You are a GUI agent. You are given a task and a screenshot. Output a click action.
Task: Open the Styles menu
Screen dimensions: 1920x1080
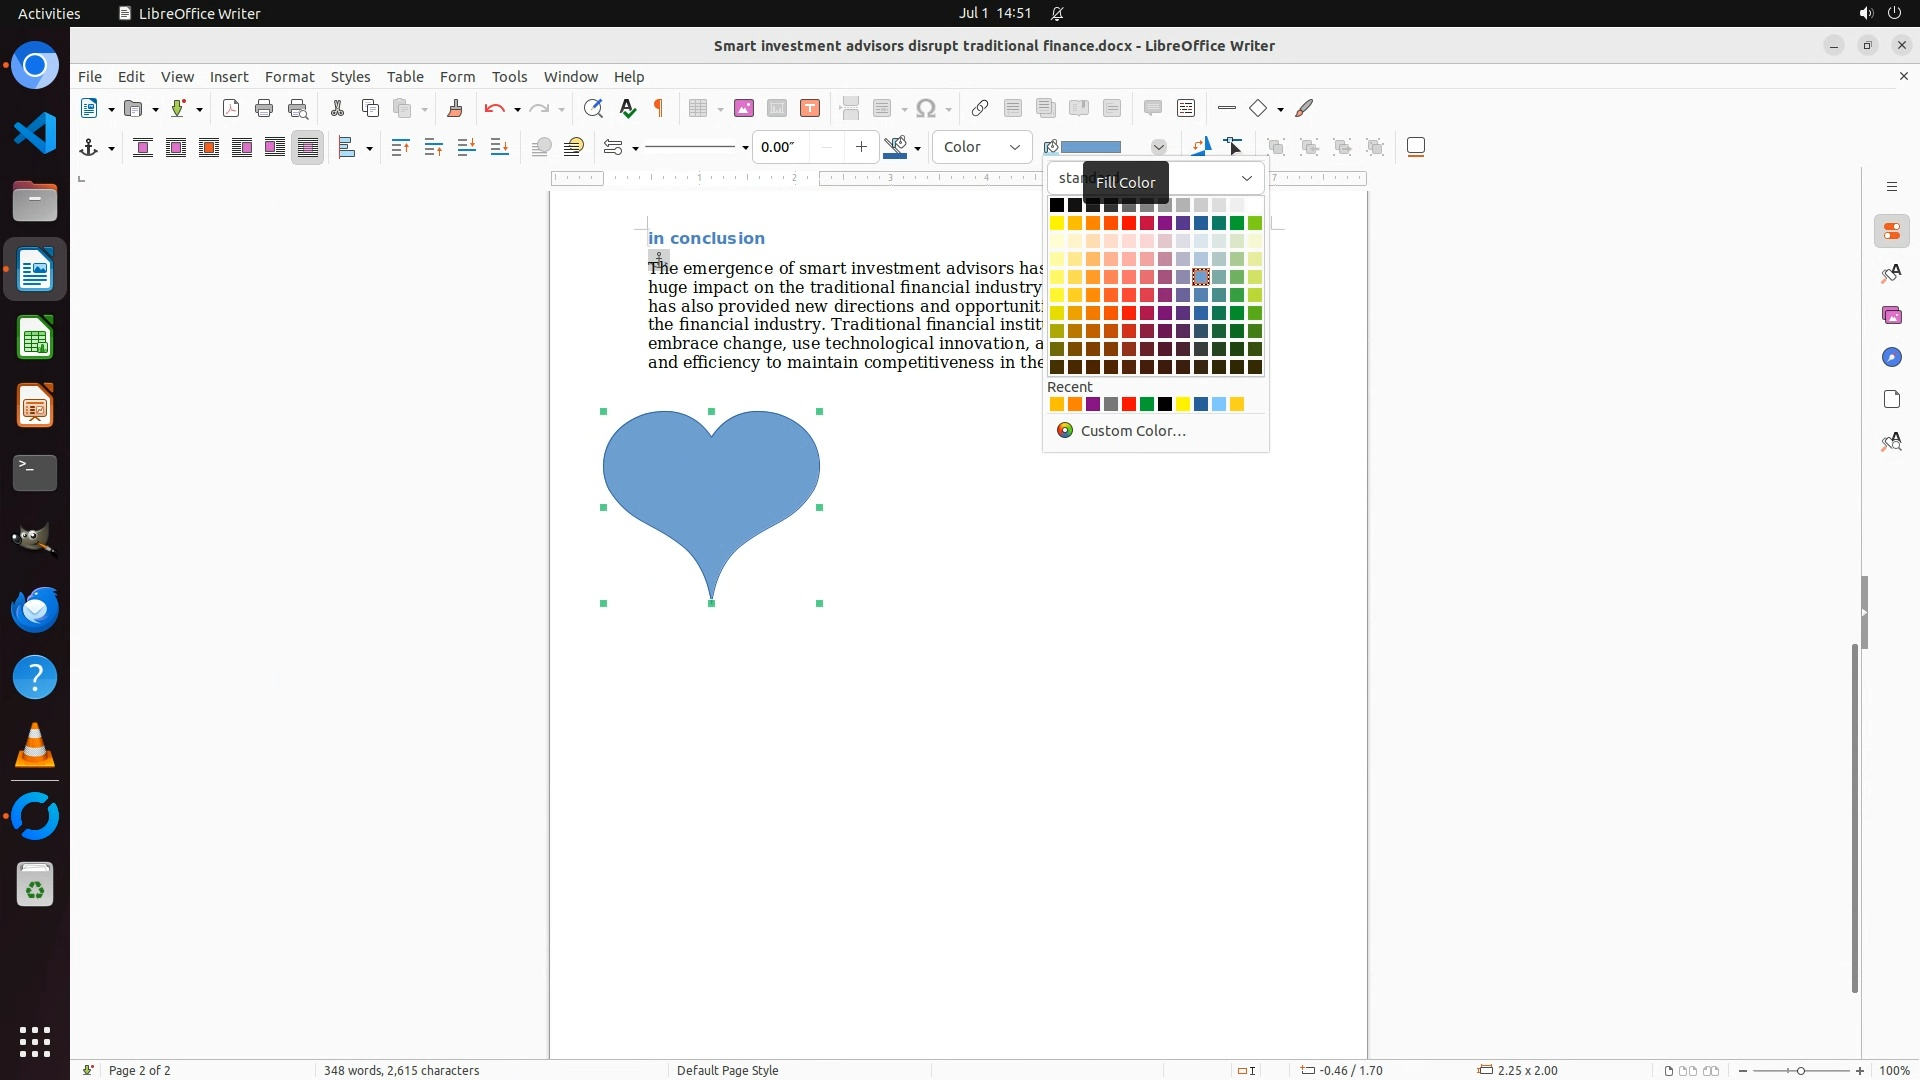(350, 77)
